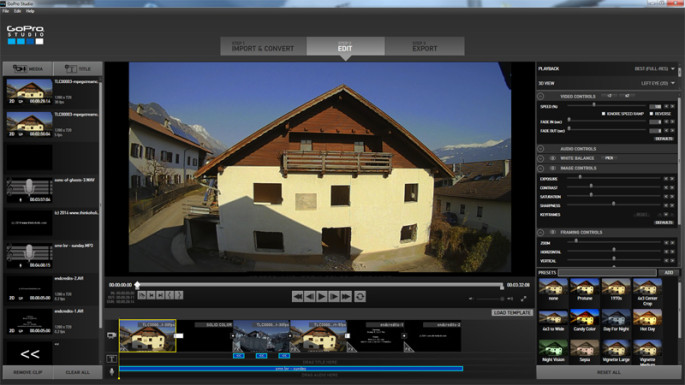
Task: Go to Step 3 Export tab
Action: [425, 46]
